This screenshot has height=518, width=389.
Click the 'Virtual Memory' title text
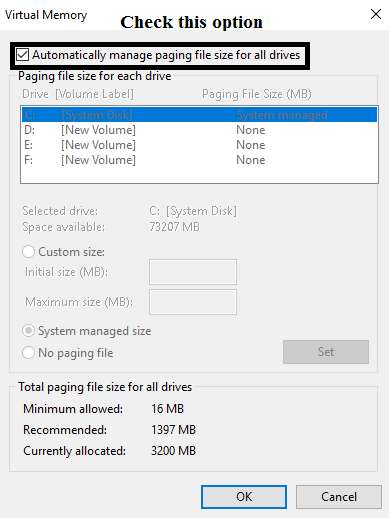pos(46,15)
